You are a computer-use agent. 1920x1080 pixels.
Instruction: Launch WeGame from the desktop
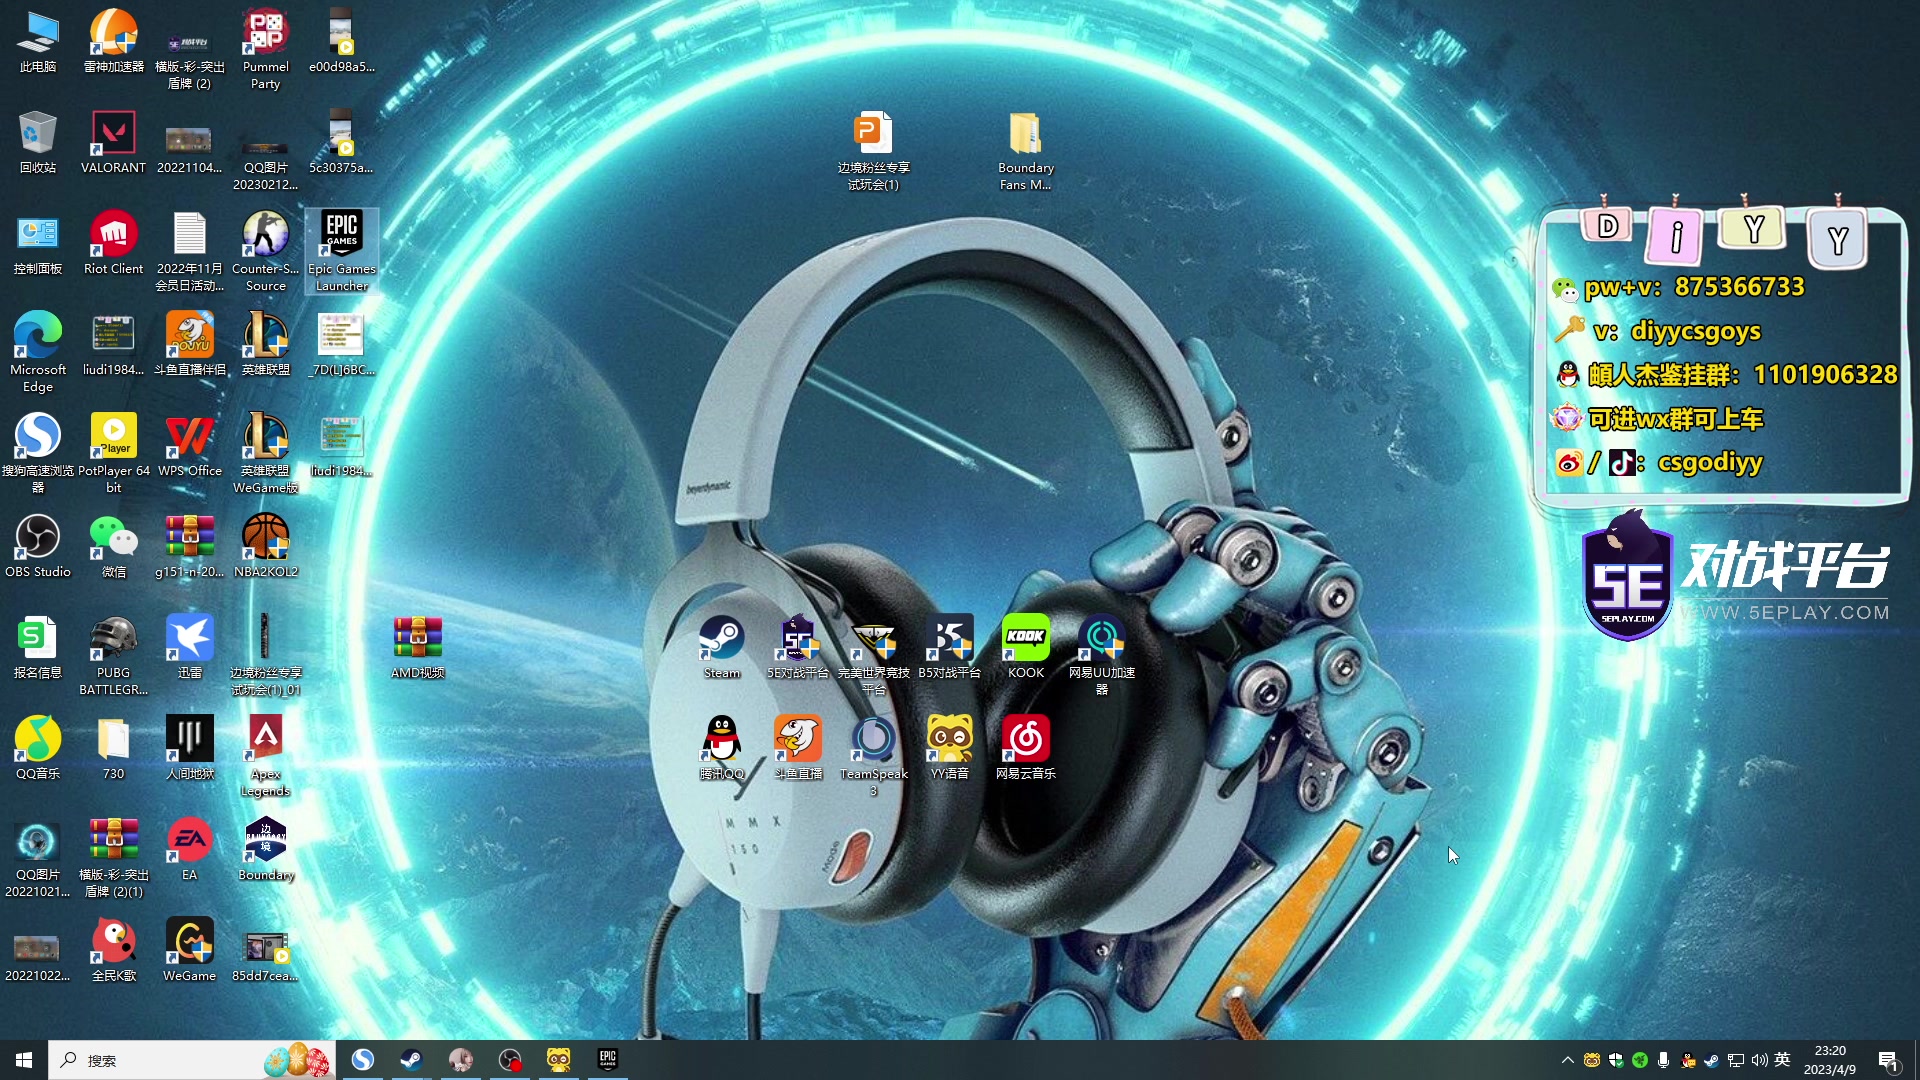coord(189,949)
